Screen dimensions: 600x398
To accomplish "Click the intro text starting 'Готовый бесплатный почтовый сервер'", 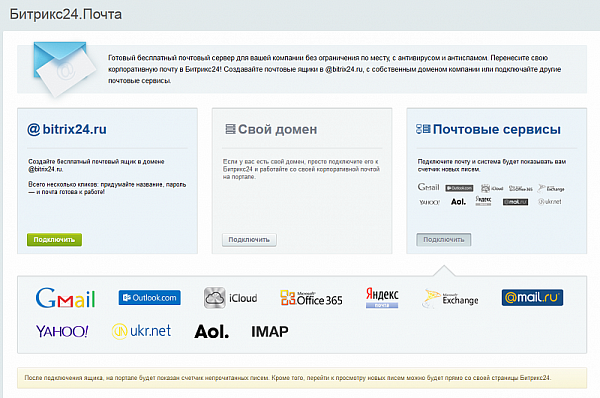I will click(x=334, y=69).
